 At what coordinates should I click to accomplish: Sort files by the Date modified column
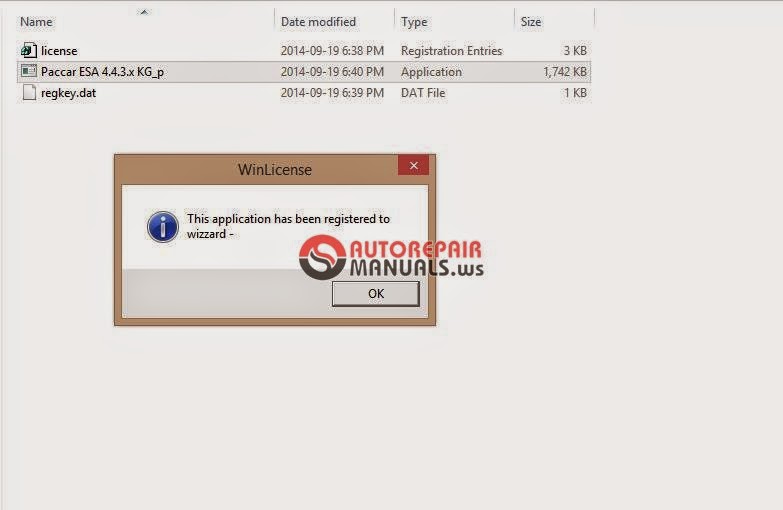(319, 22)
